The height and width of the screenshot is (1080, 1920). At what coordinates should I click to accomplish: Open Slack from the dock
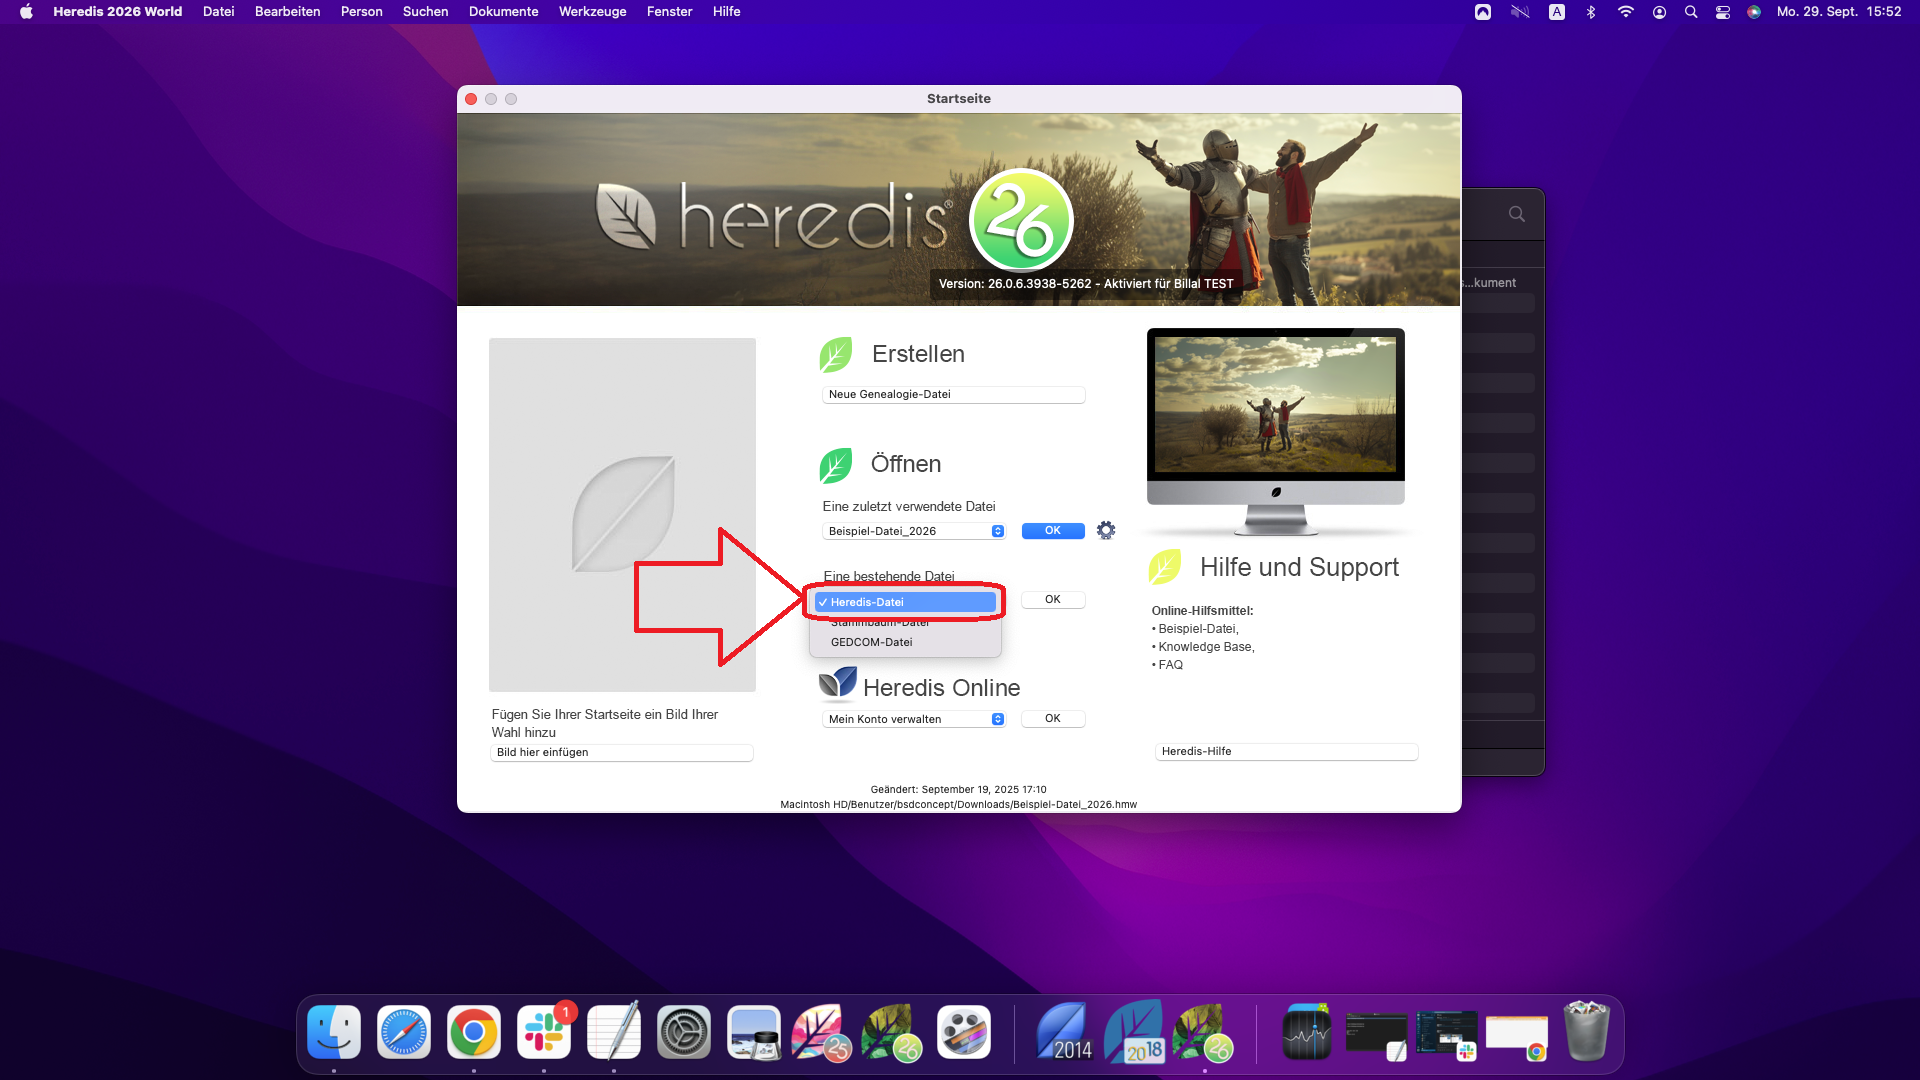coord(544,1033)
